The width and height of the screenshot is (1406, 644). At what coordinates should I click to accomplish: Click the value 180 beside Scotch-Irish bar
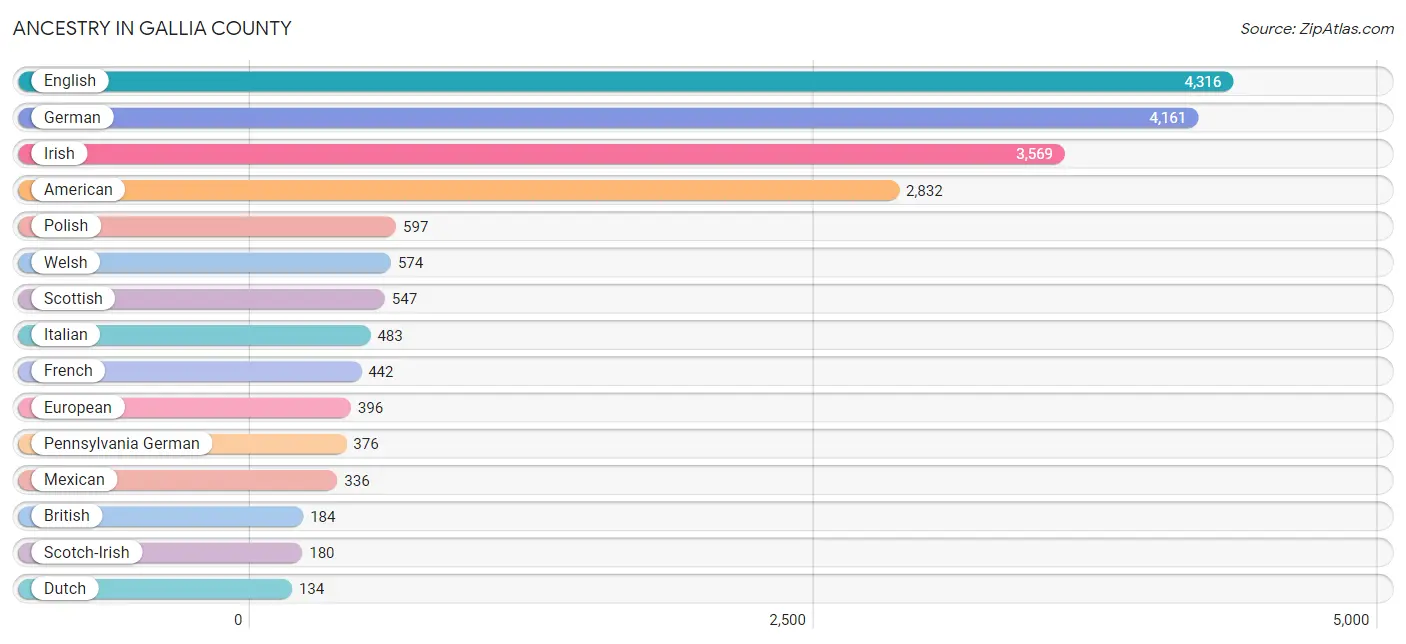322,553
